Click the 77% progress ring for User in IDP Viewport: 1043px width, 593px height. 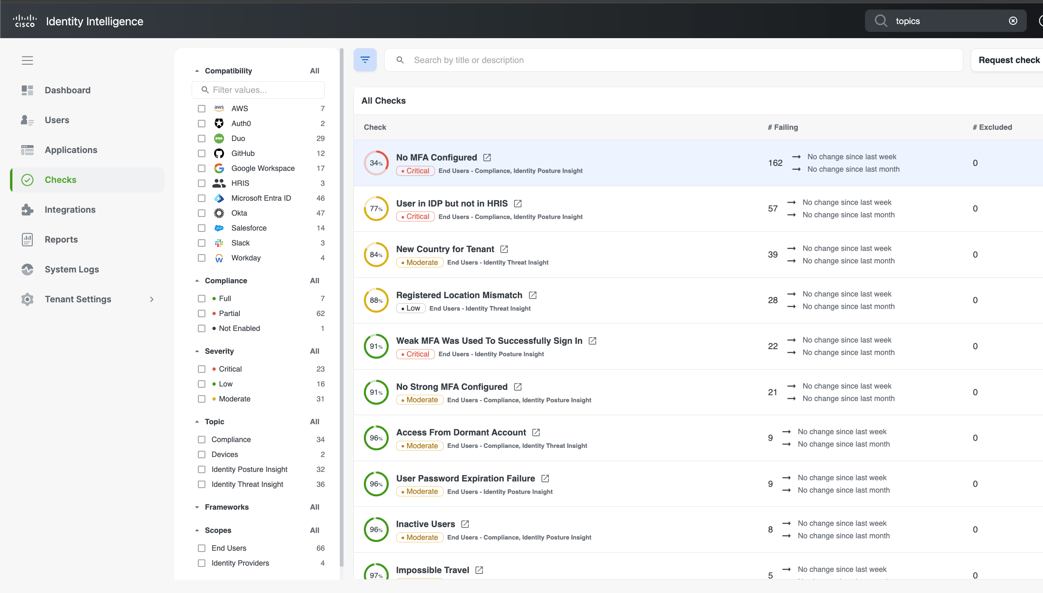[x=376, y=209]
